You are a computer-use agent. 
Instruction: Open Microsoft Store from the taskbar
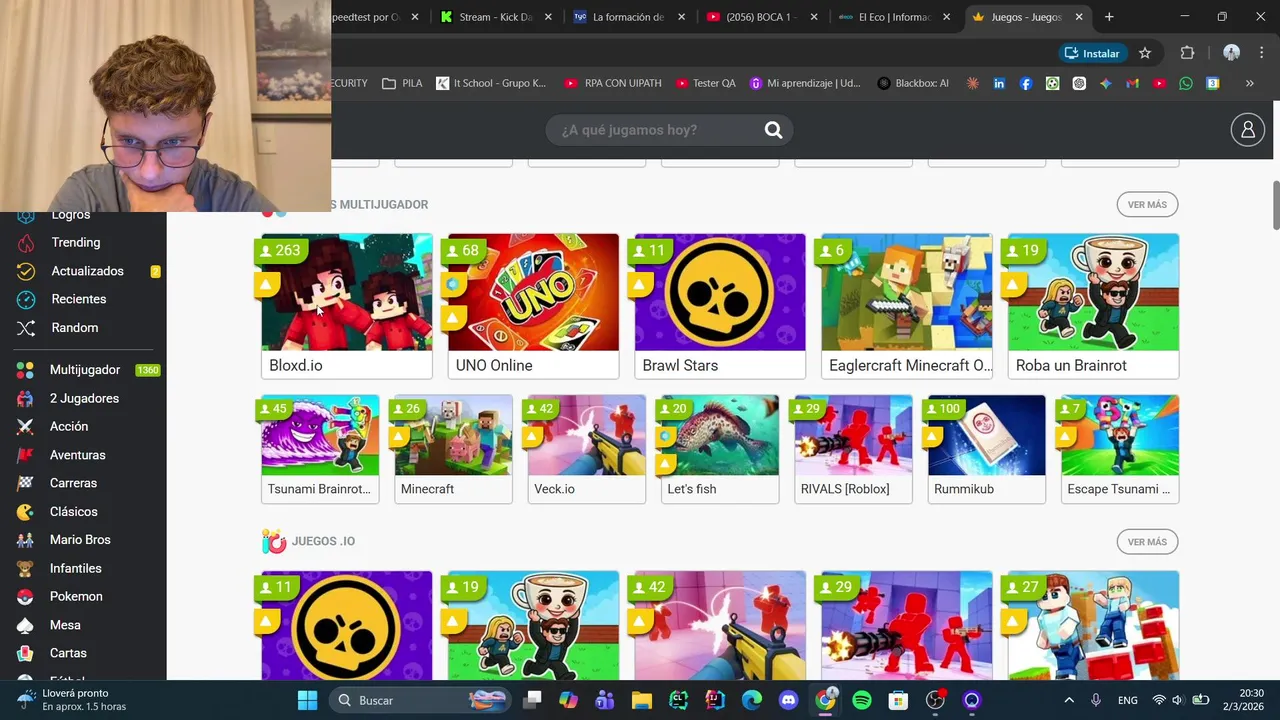tap(898, 700)
